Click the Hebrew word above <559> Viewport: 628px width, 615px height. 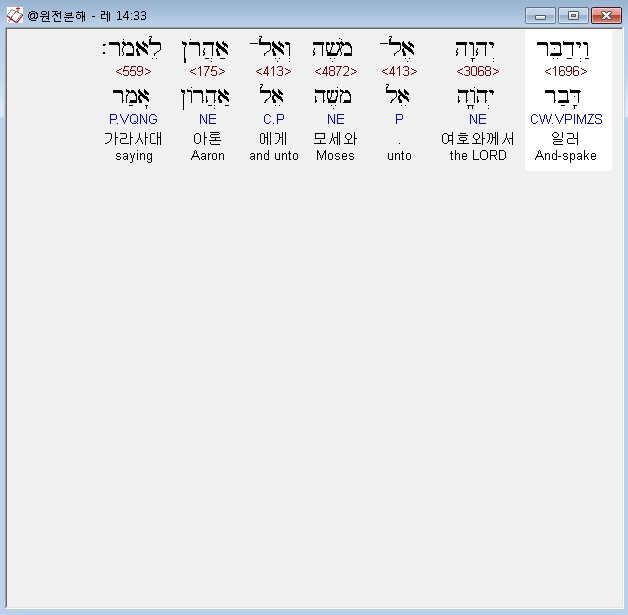(x=132, y=48)
